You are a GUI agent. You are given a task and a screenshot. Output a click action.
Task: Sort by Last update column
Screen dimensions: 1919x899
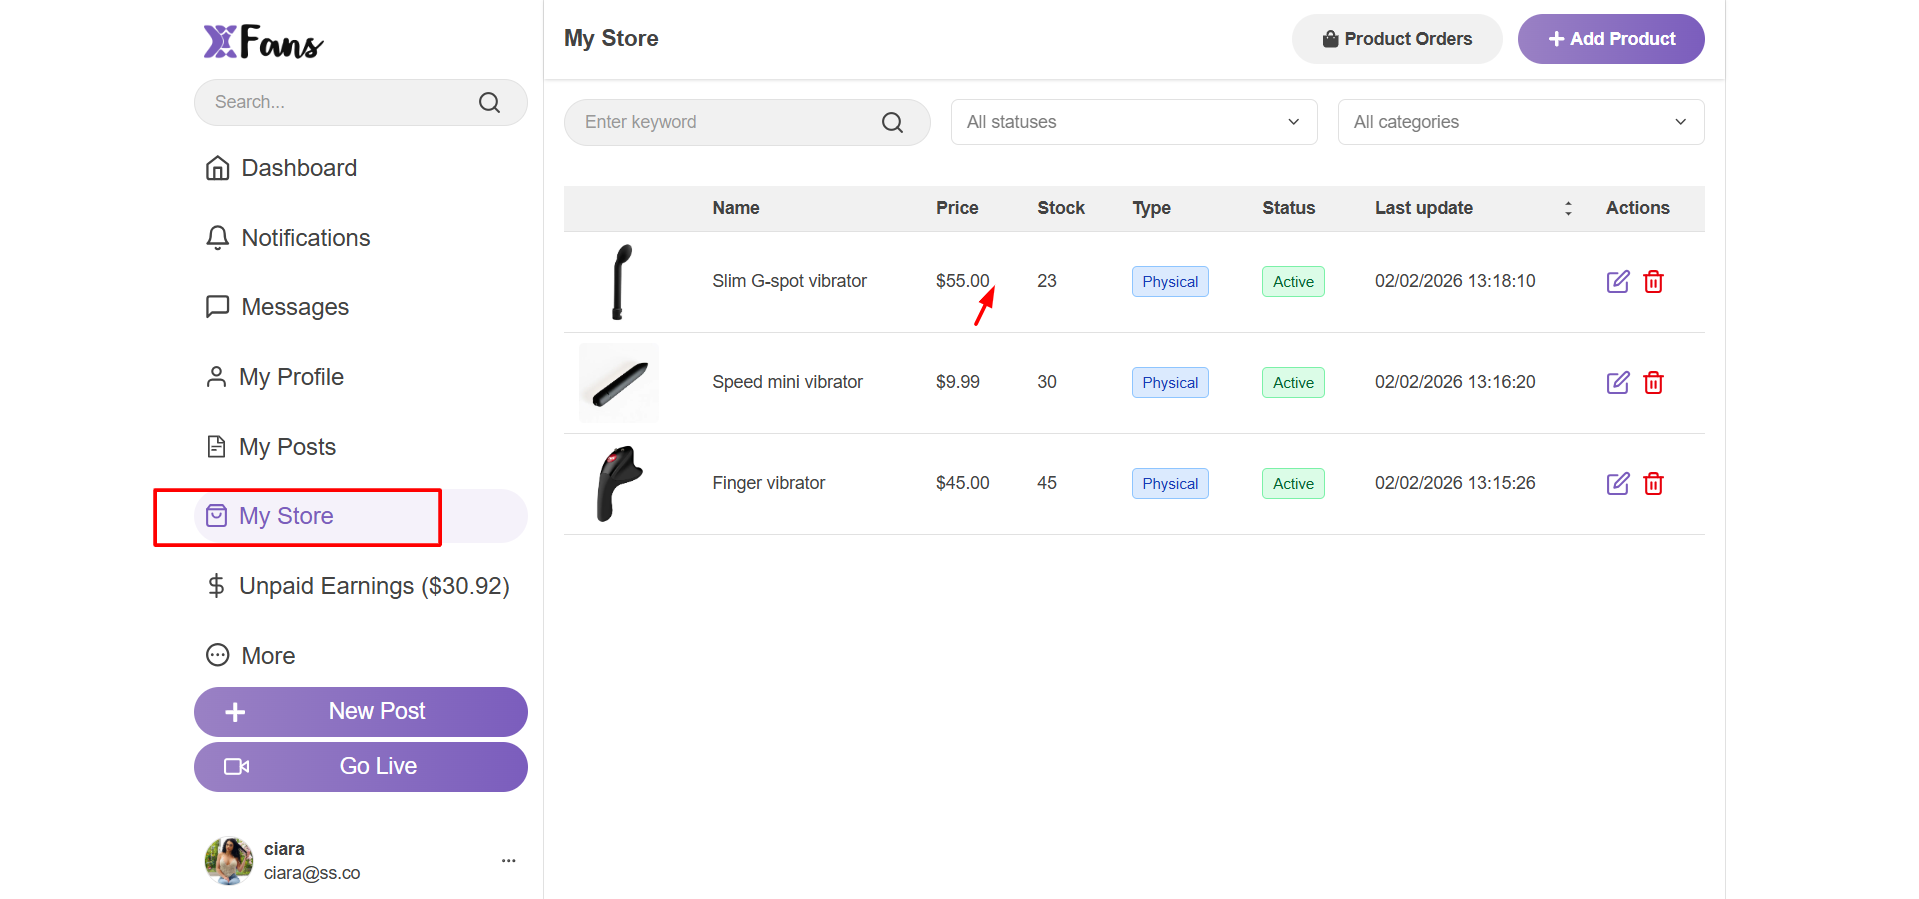coord(1568,208)
